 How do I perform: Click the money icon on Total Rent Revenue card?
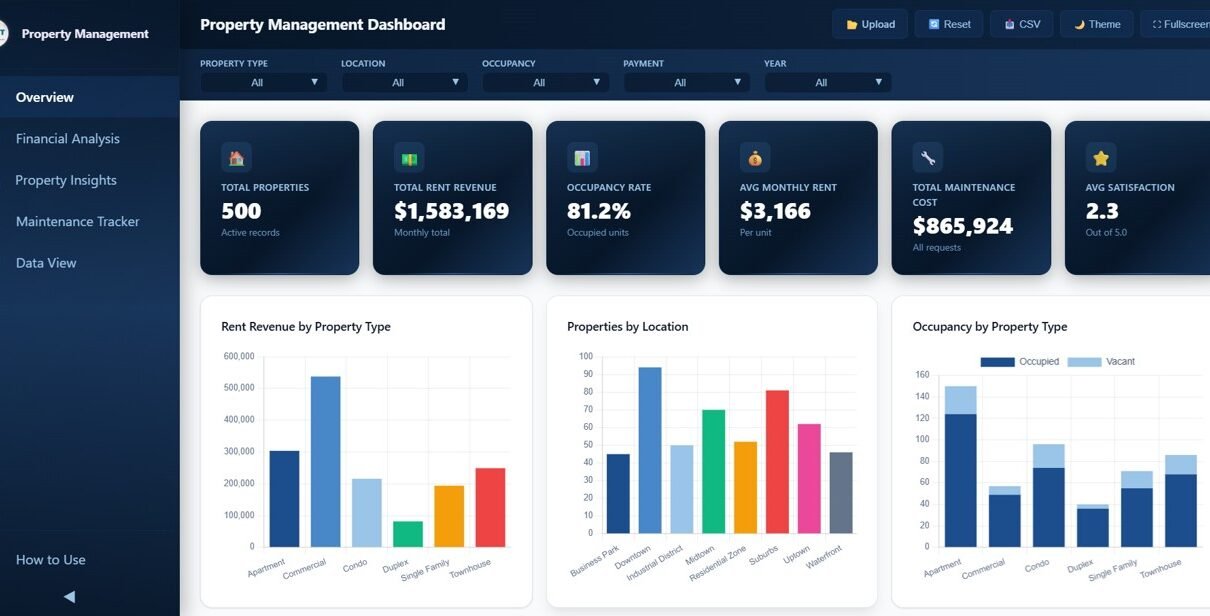(409, 157)
